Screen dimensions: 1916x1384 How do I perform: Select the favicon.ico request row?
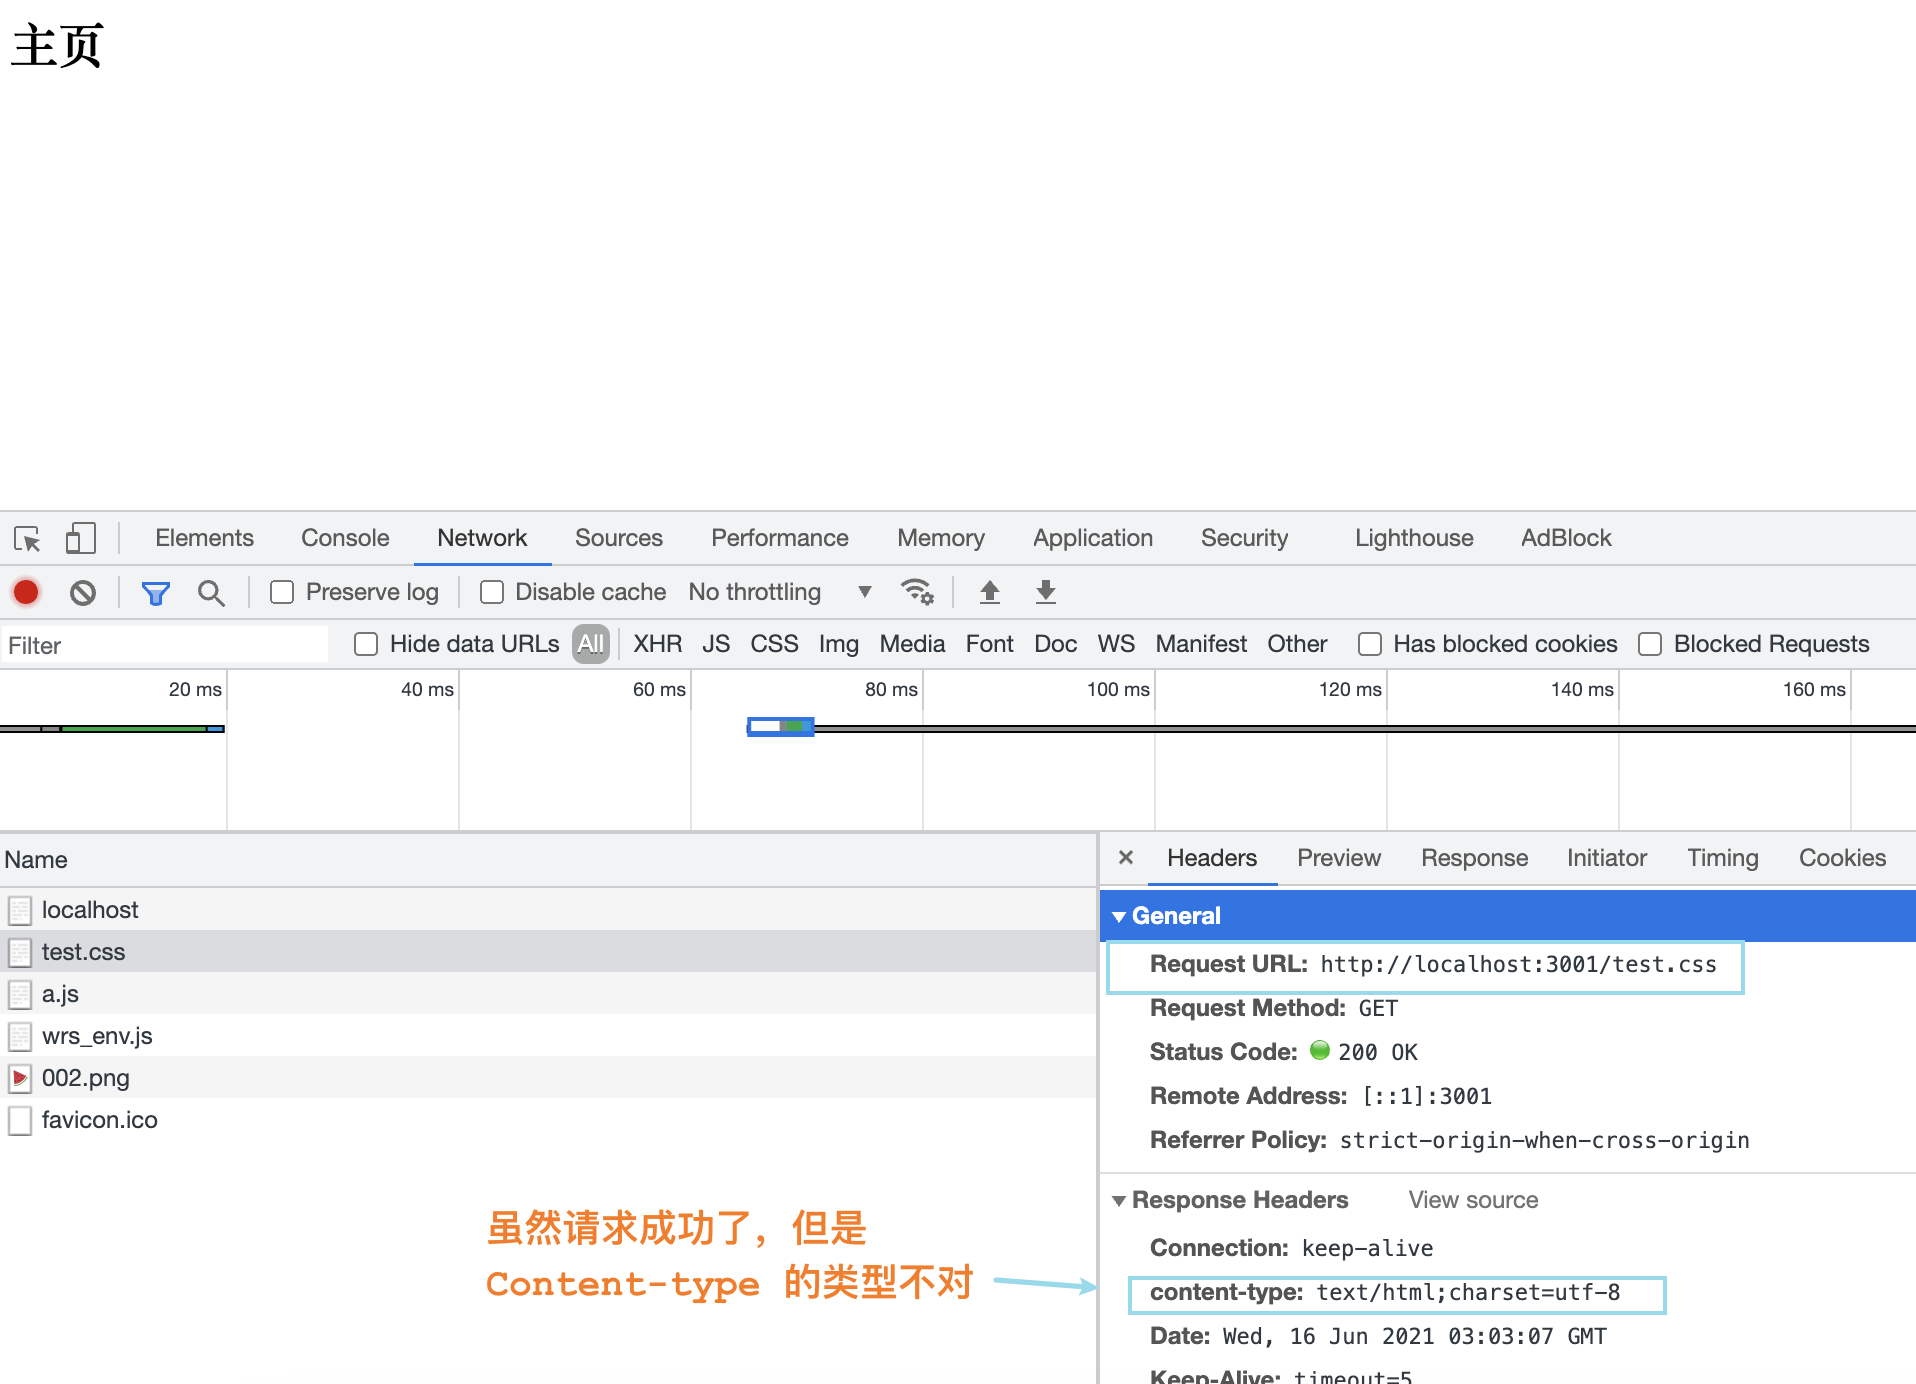[x=548, y=1120]
